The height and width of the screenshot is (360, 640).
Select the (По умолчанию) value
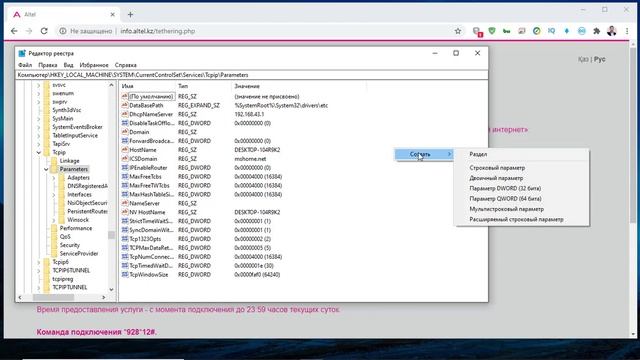pyautogui.click(x=151, y=96)
